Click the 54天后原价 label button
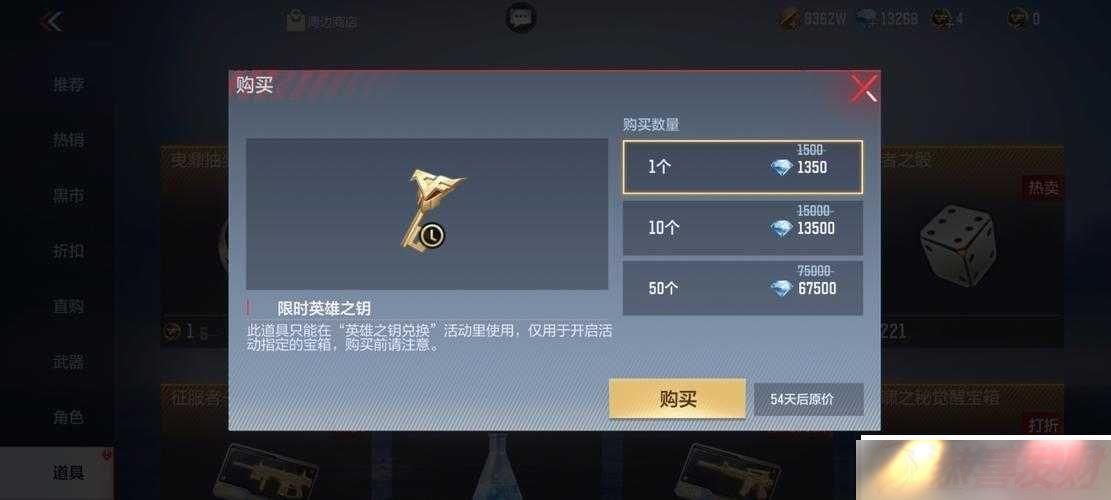The image size is (1111, 500). point(808,399)
